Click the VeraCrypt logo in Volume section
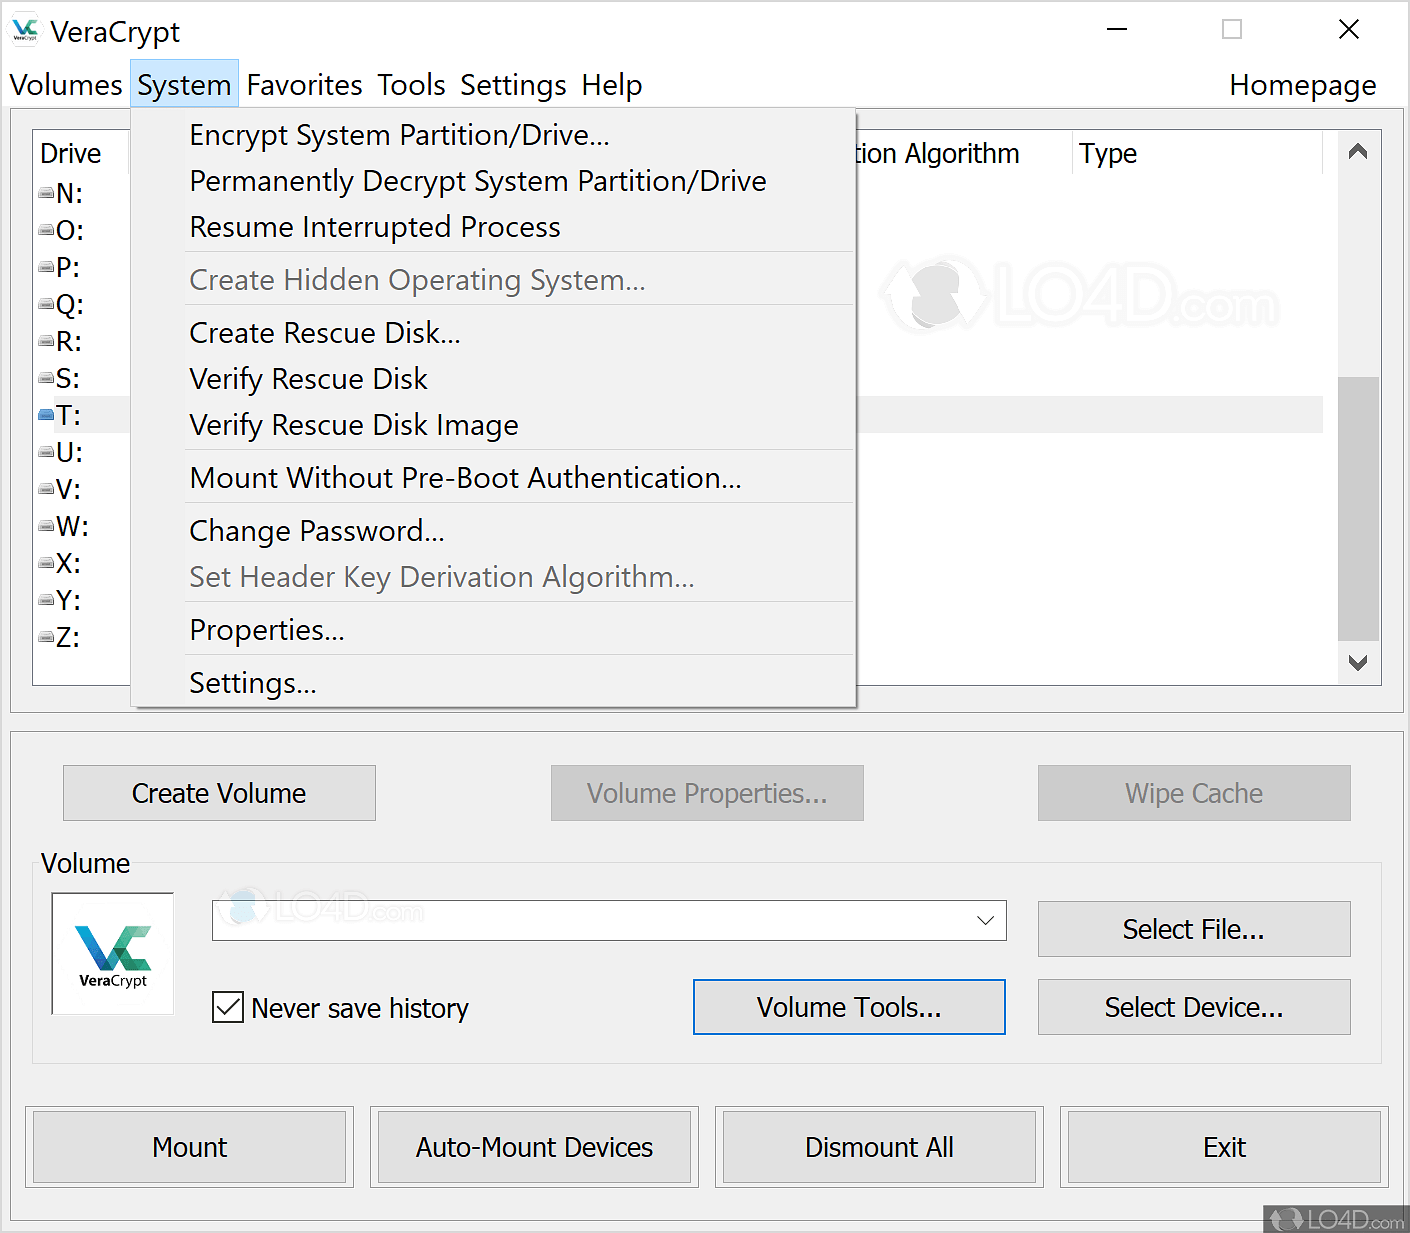 [113, 954]
